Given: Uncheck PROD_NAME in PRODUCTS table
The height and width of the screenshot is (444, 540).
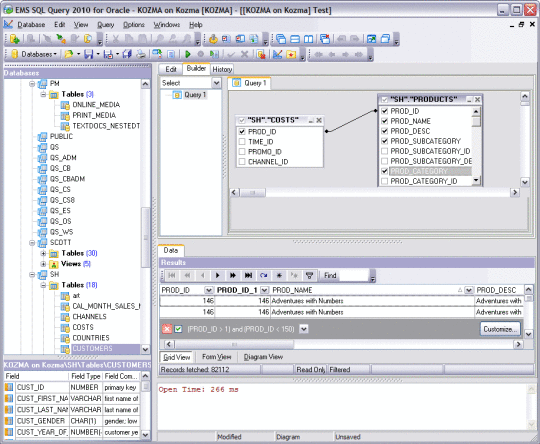Looking at the screenshot, I should tap(385, 121).
